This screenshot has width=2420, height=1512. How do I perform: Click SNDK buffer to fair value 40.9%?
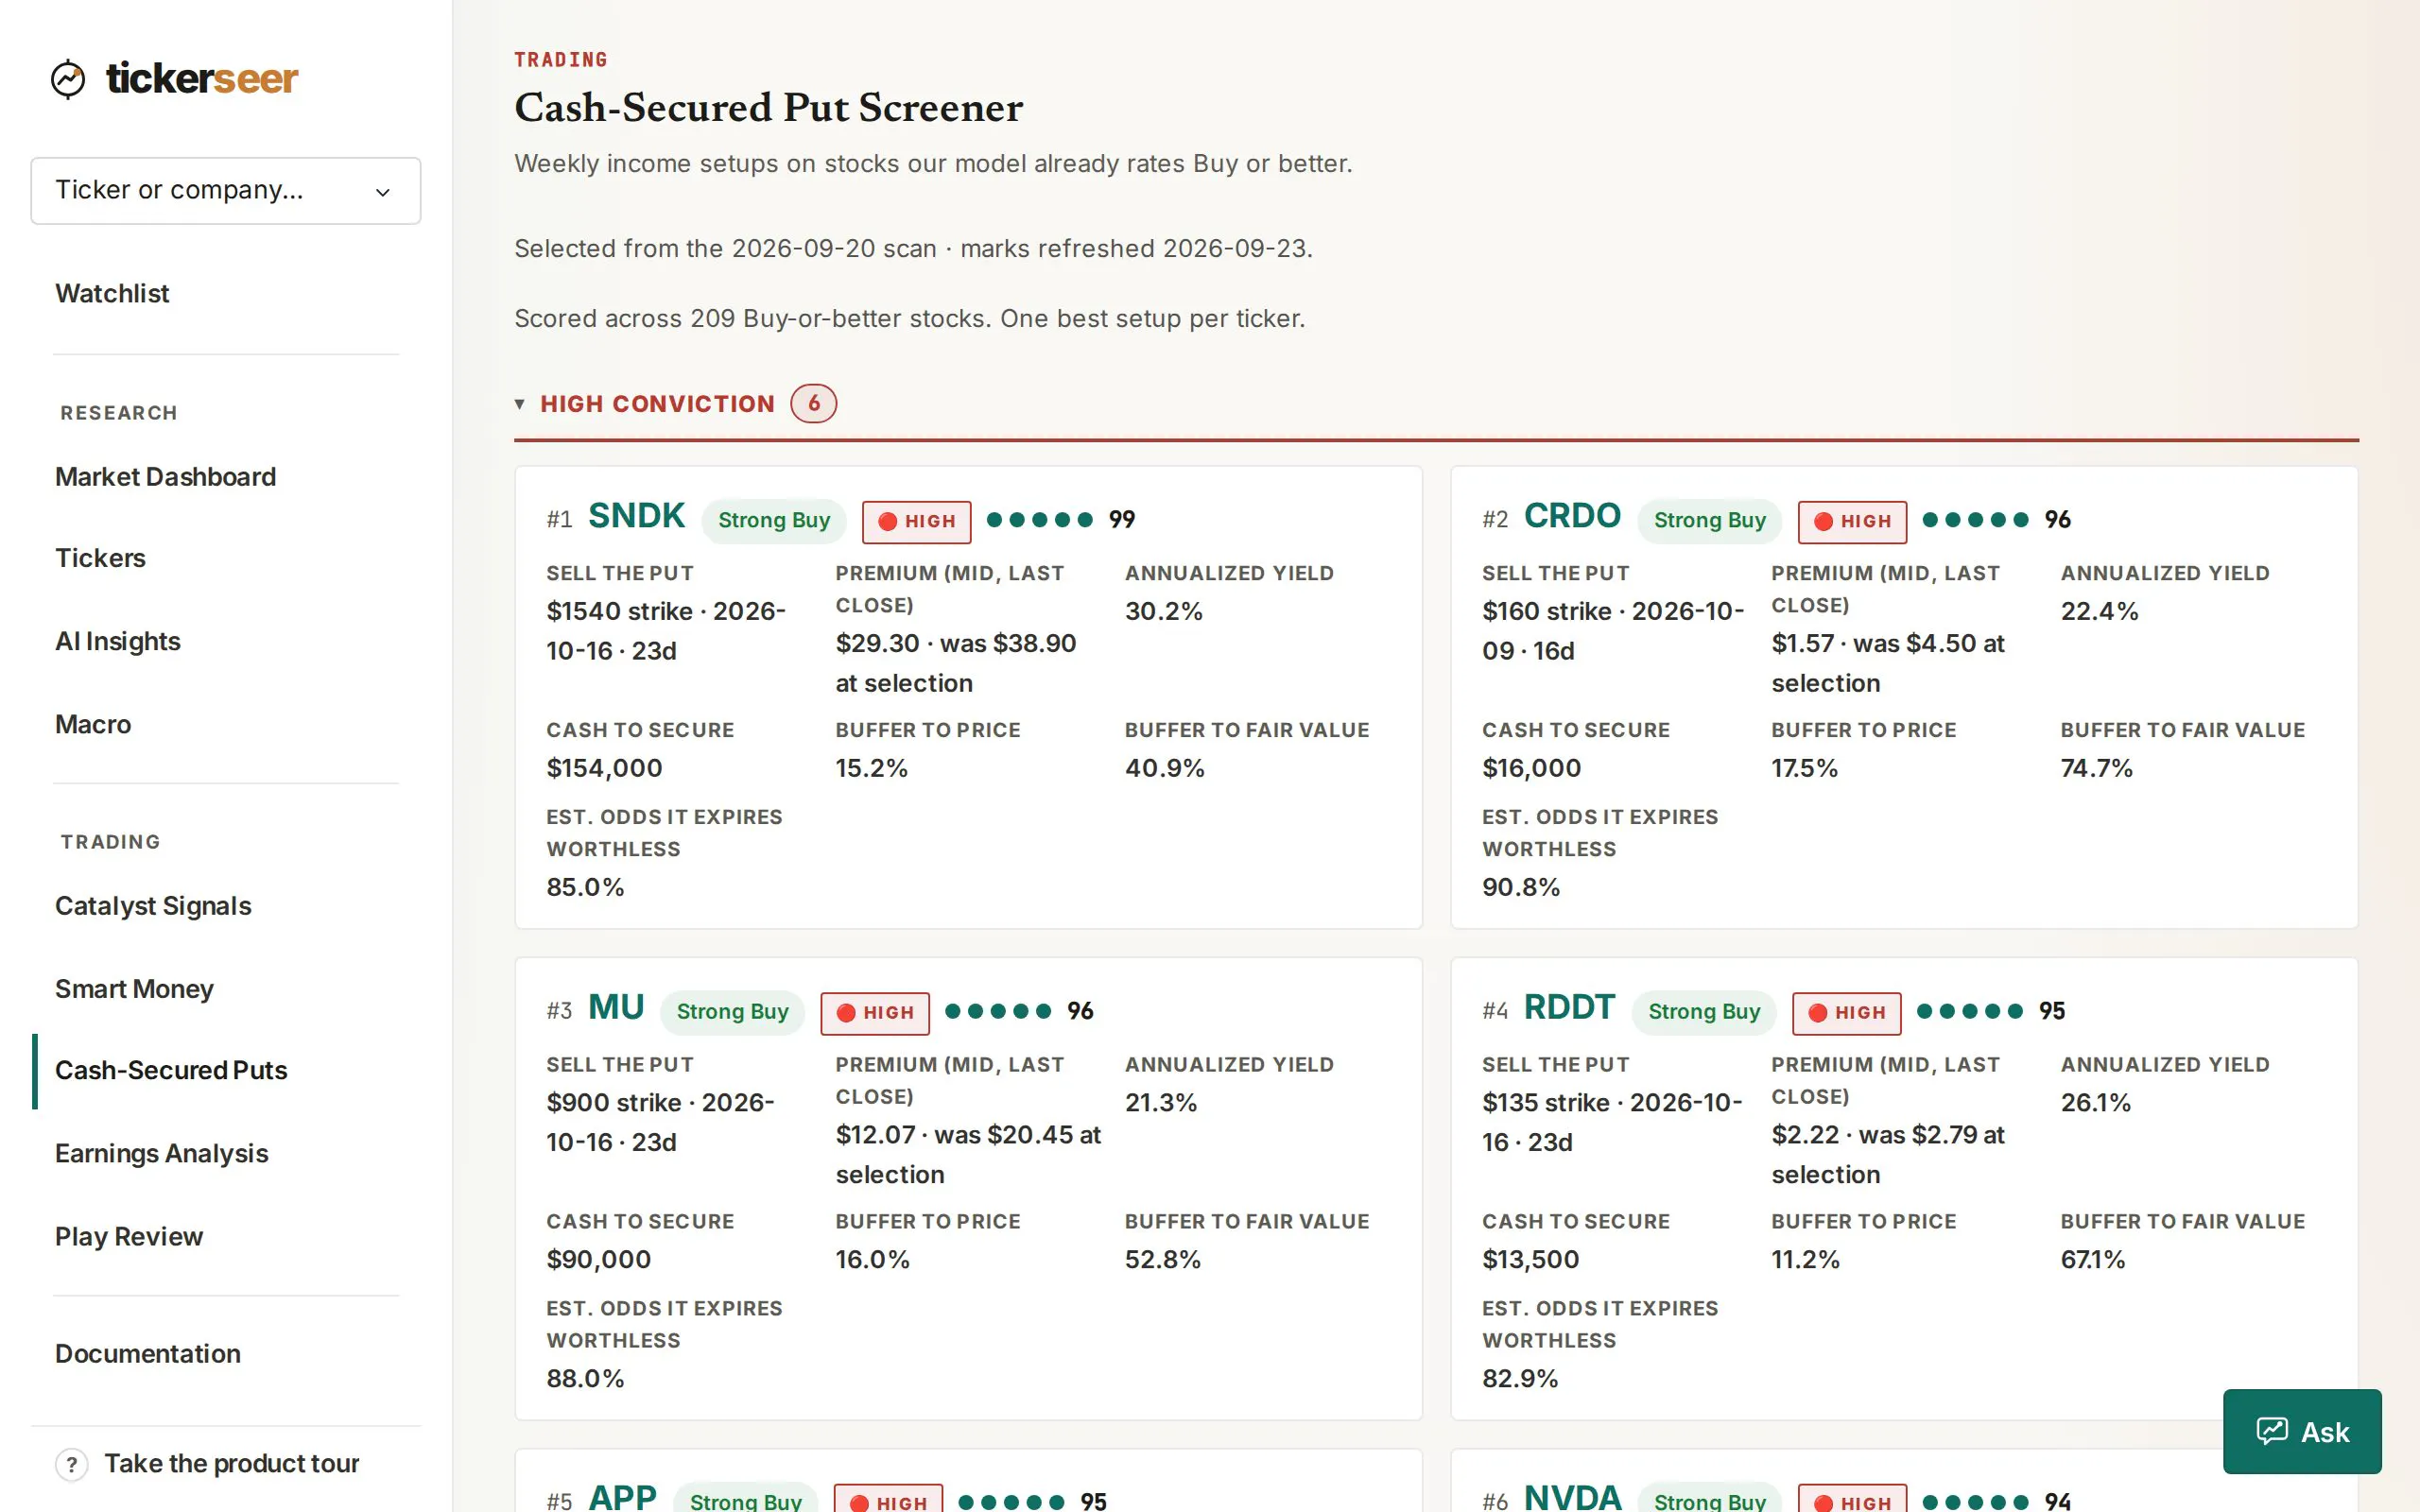pos(1165,768)
